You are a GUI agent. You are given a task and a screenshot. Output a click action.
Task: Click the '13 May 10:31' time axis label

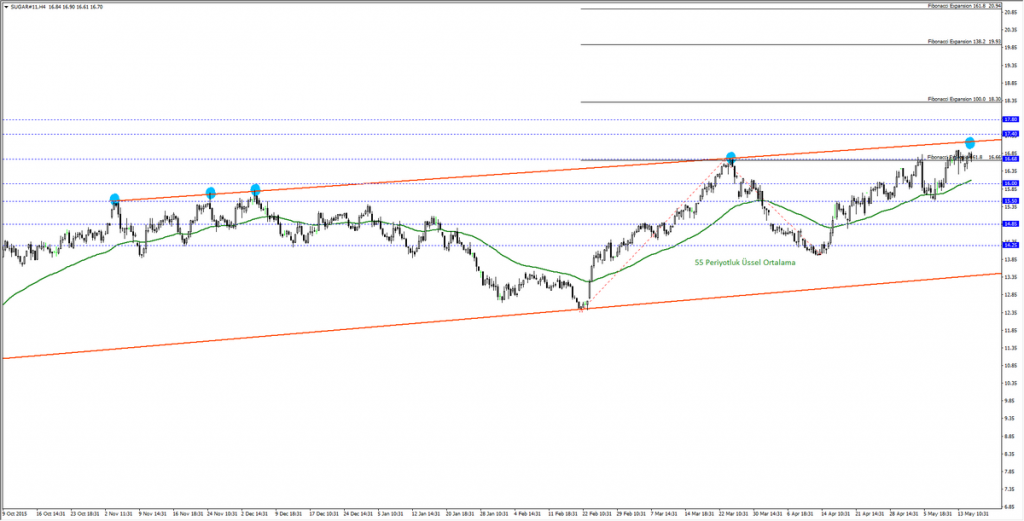(x=973, y=513)
